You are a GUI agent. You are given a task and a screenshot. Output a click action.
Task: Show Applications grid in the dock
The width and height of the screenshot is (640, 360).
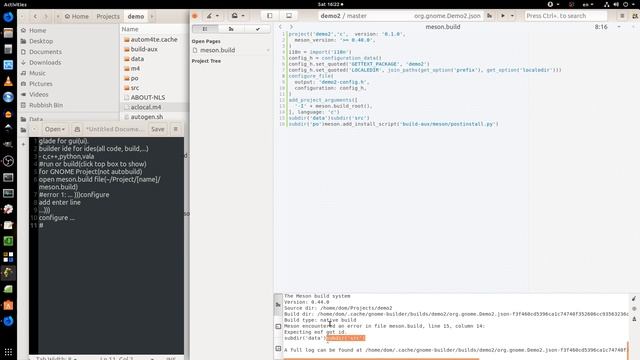pos(8,351)
